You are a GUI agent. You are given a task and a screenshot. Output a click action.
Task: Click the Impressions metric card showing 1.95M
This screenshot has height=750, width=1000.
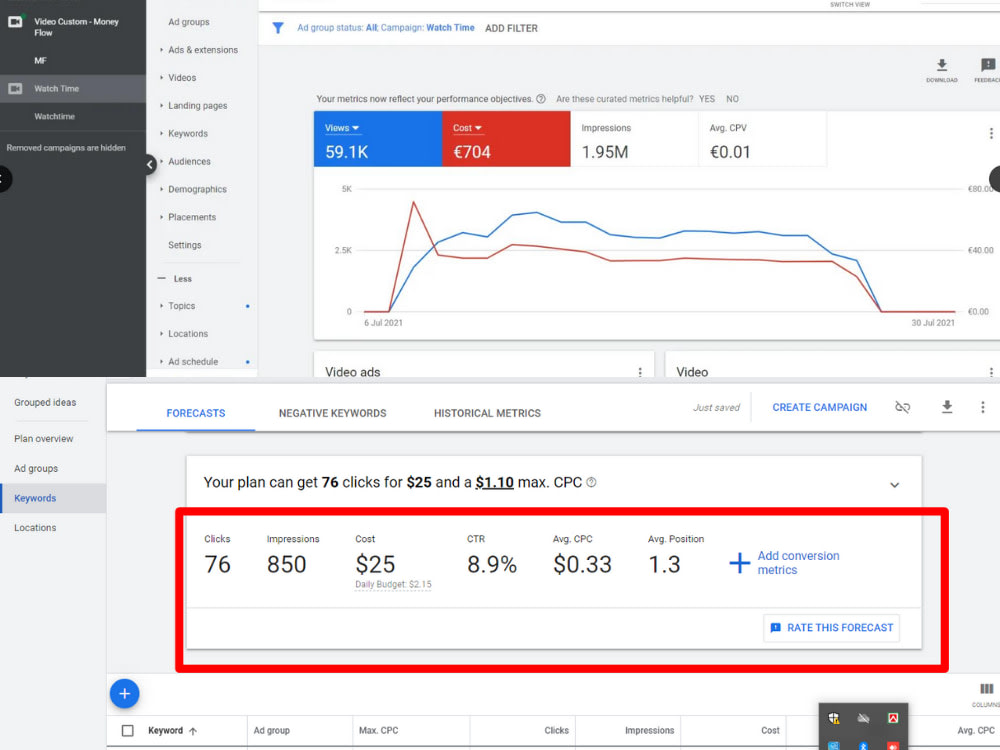(x=634, y=139)
